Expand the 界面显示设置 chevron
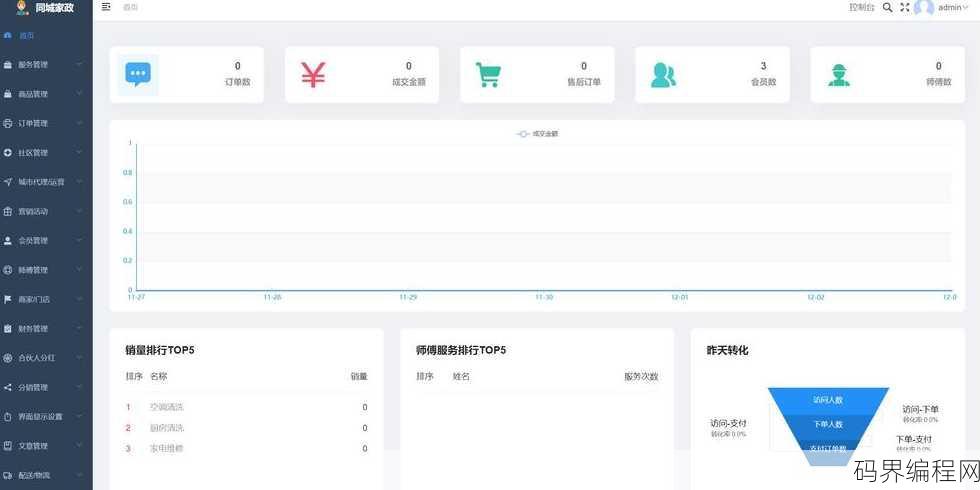 pyautogui.click(x=79, y=417)
